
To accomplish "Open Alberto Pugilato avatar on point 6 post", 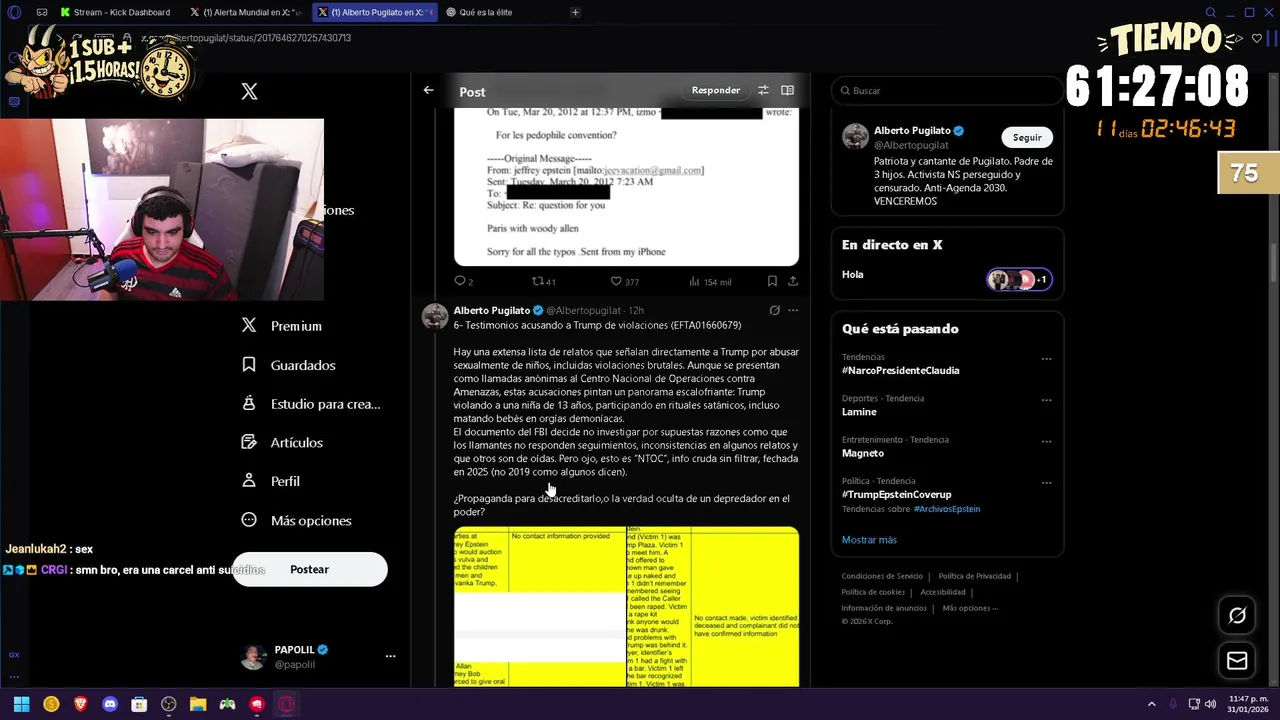I will pos(435,317).
